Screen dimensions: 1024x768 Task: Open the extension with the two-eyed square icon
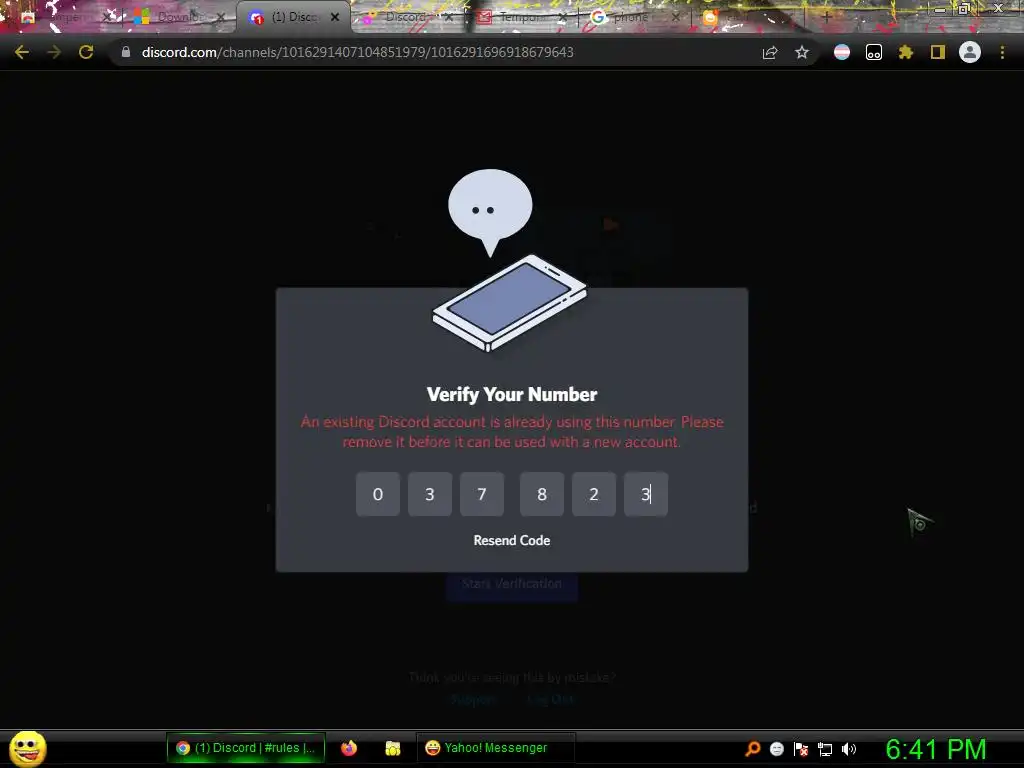pos(874,52)
